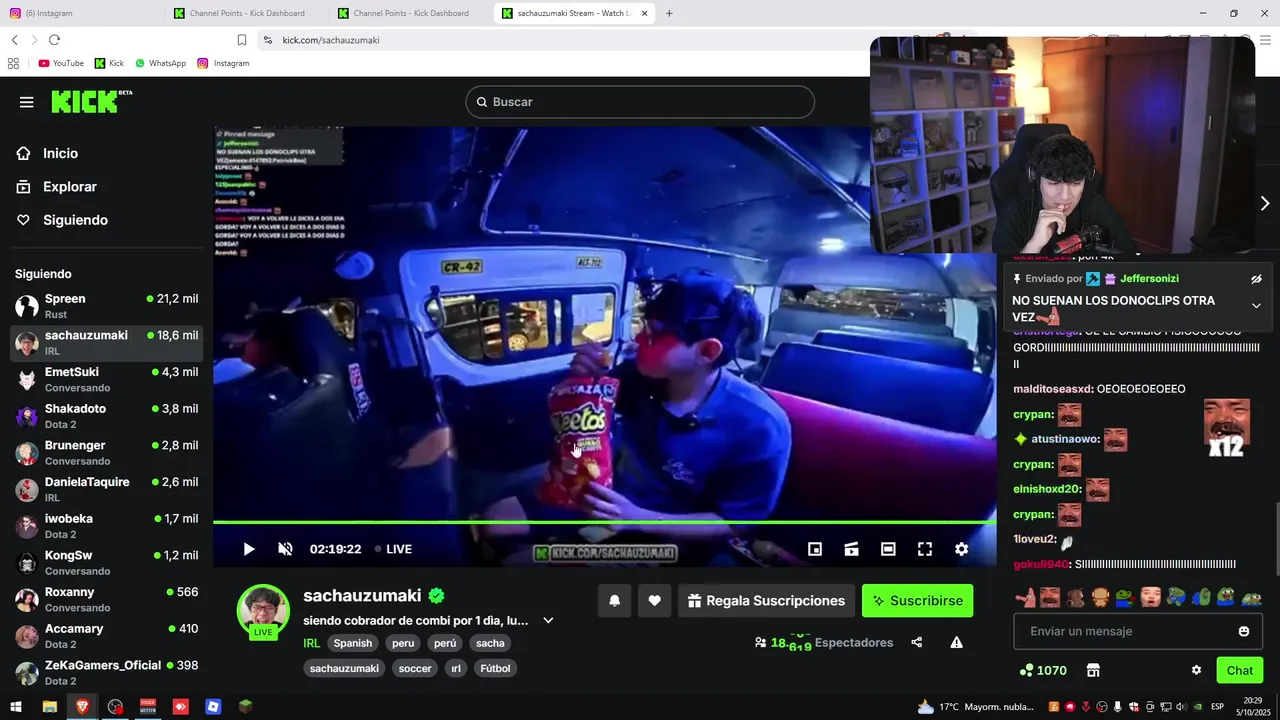Open the emoji picker in chat
Screen dimensions: 1280x720
(x=1244, y=631)
